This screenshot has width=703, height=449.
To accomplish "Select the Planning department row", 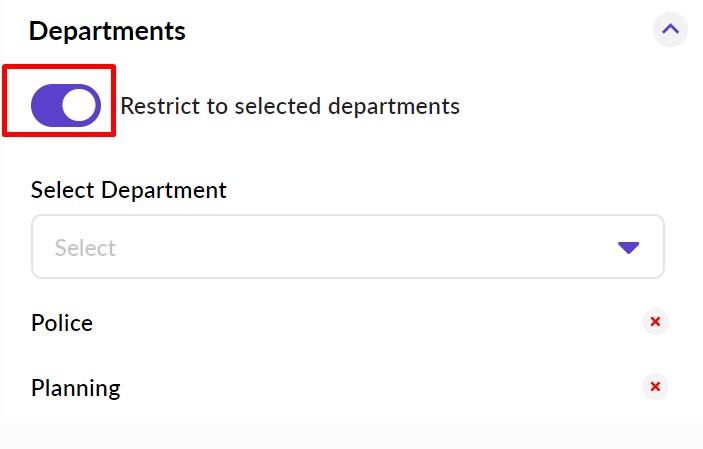I will click(x=300, y=388).
